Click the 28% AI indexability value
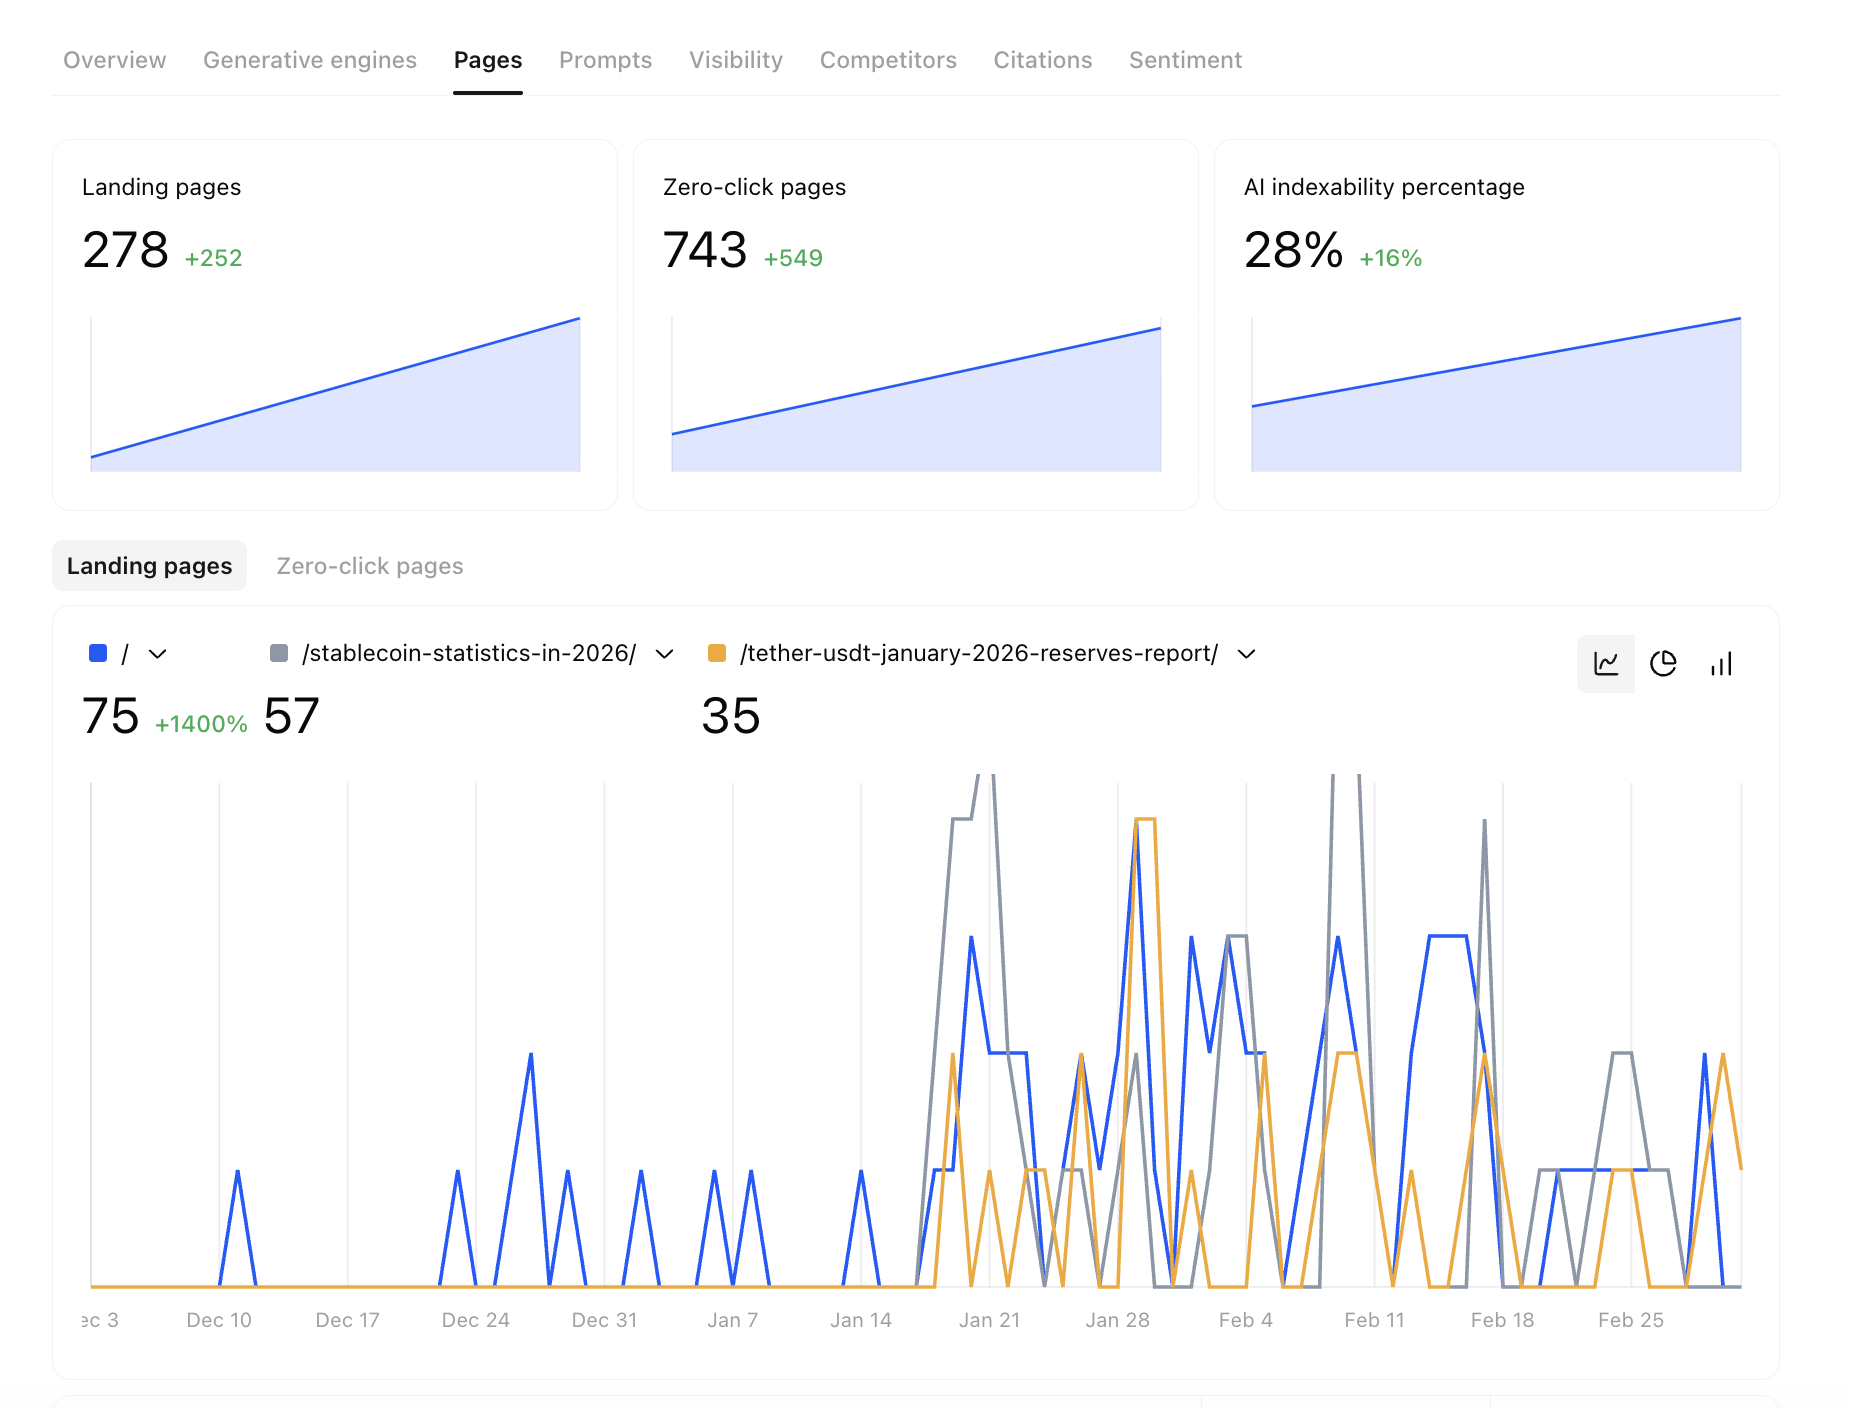The height and width of the screenshot is (1408, 1850). (1293, 250)
